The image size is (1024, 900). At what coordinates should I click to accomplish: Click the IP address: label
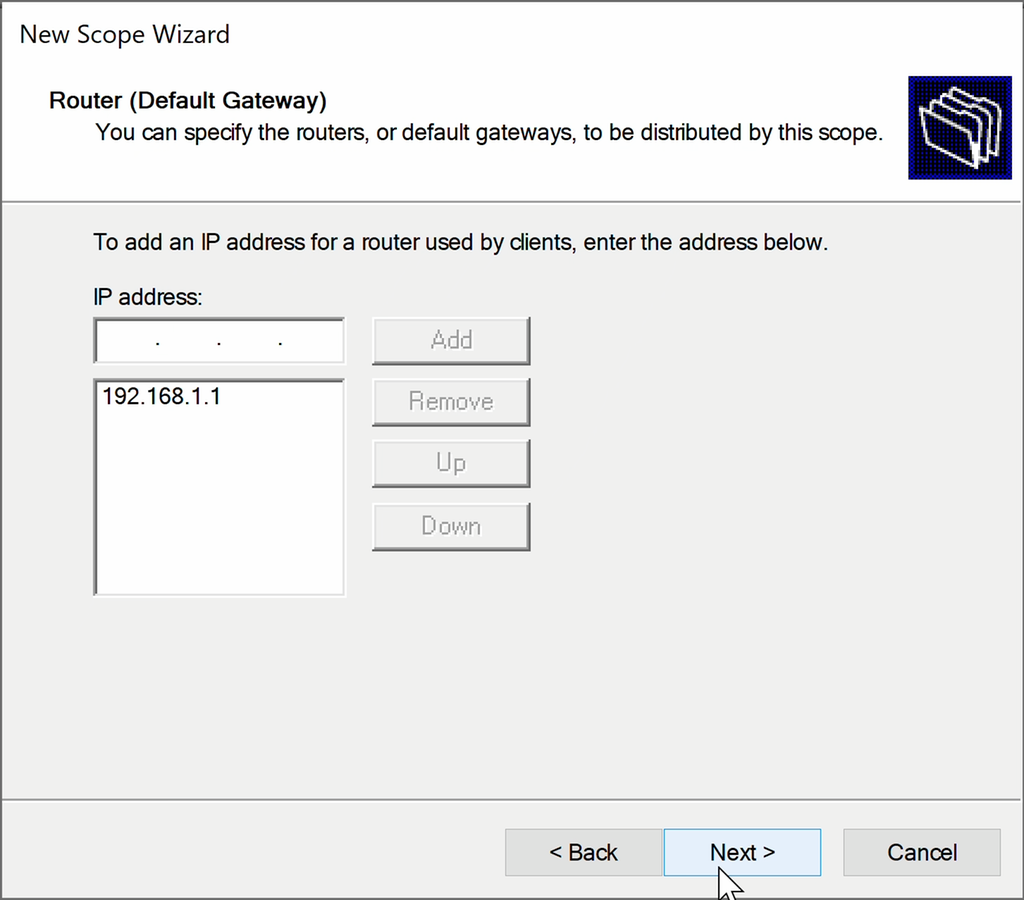pyautogui.click(x=148, y=297)
